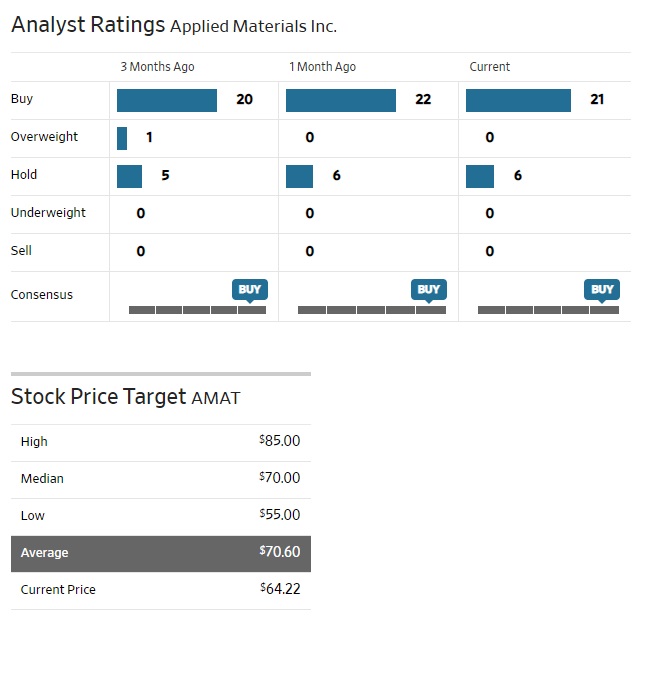The height and width of the screenshot is (679, 657).
Task: Click the Current Price value $64.22
Action: pyautogui.click(x=280, y=589)
